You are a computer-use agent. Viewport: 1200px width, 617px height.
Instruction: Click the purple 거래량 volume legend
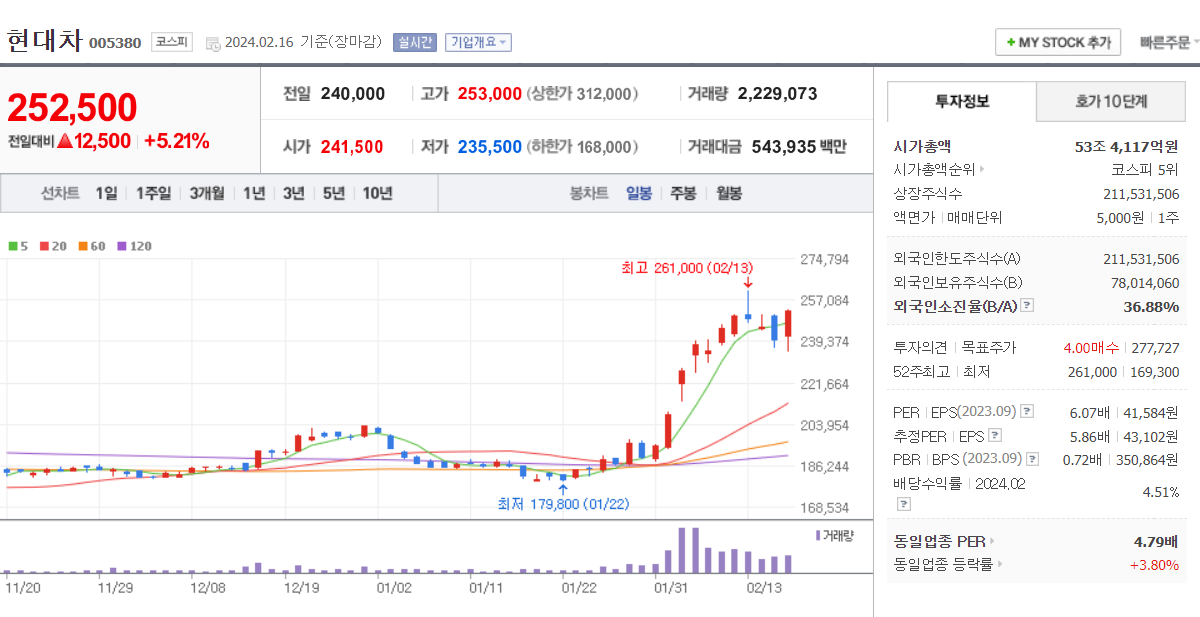835,536
